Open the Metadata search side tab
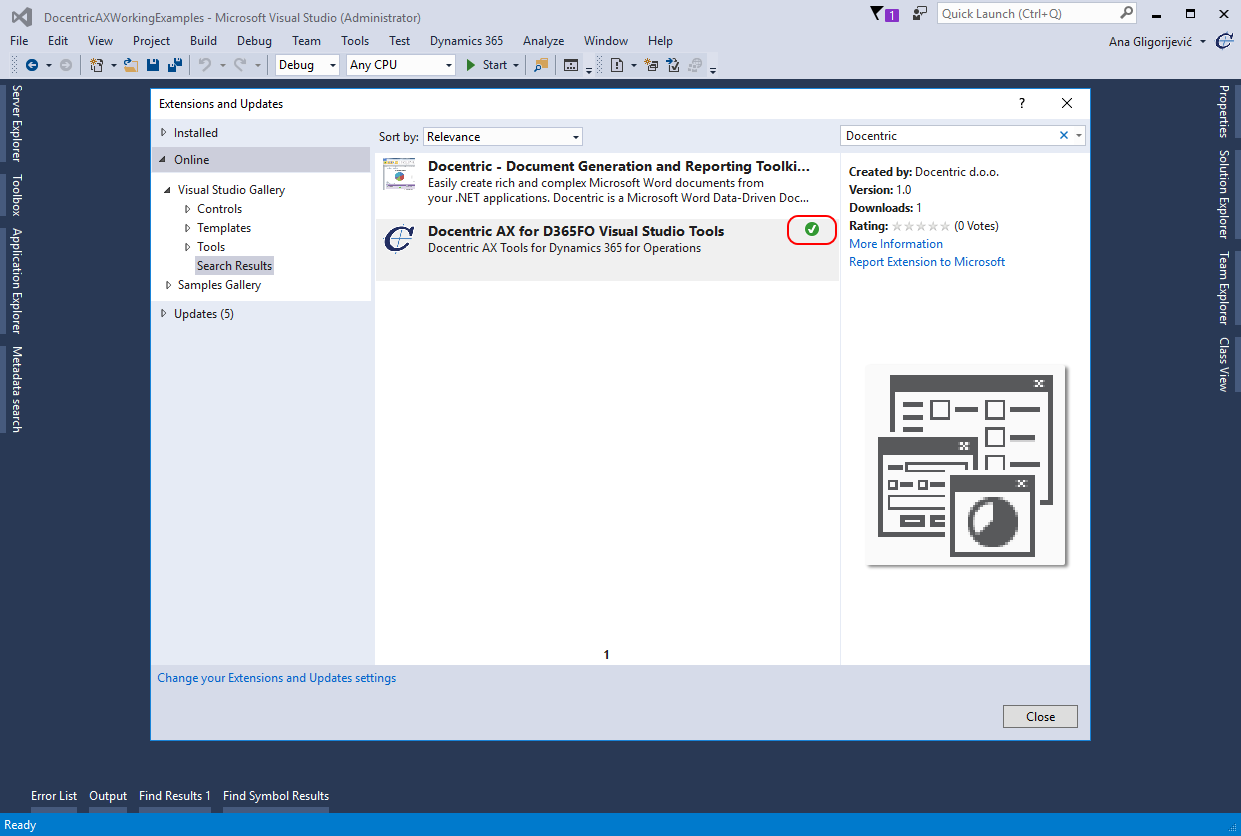 pos(16,389)
